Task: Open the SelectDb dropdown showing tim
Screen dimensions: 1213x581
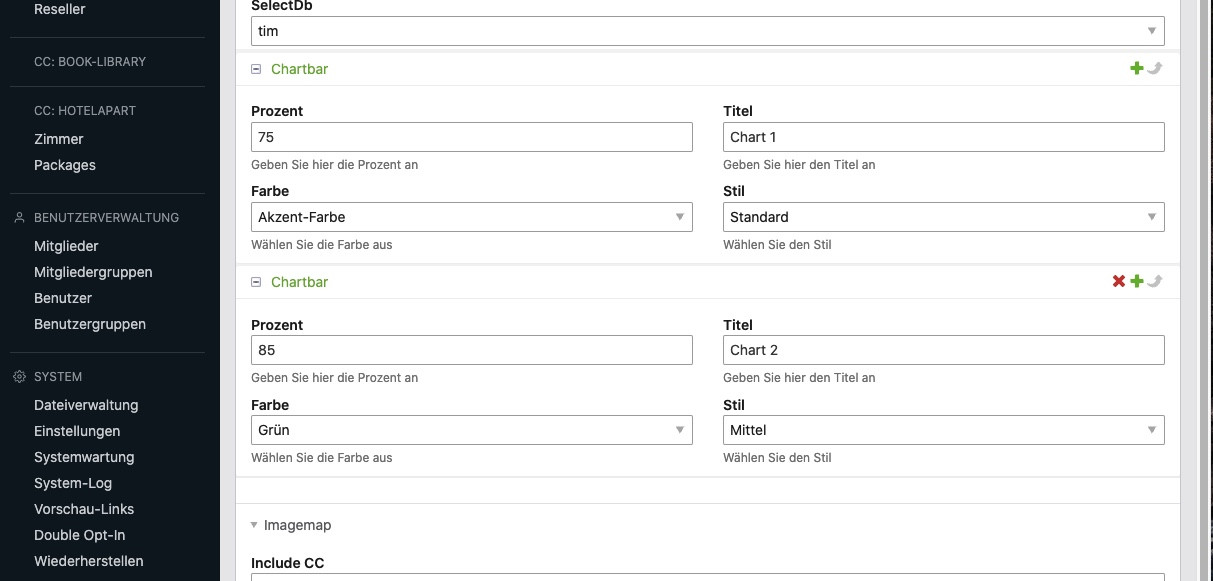Action: pos(707,31)
